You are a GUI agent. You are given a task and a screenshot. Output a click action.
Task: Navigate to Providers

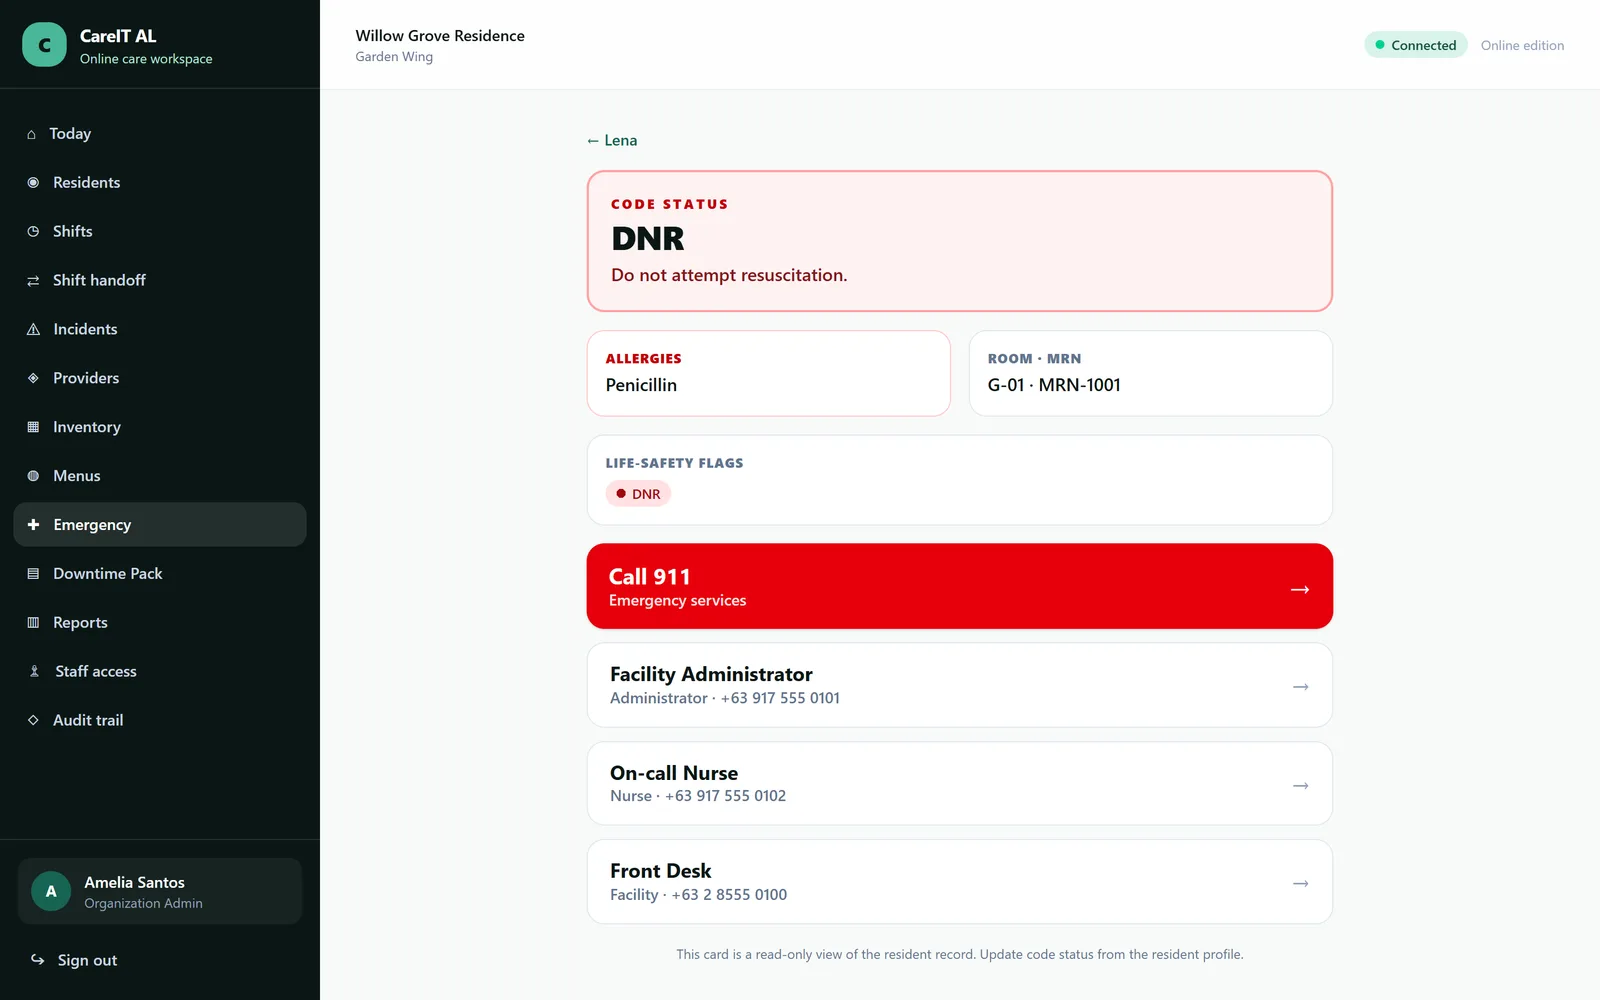[x=160, y=378]
